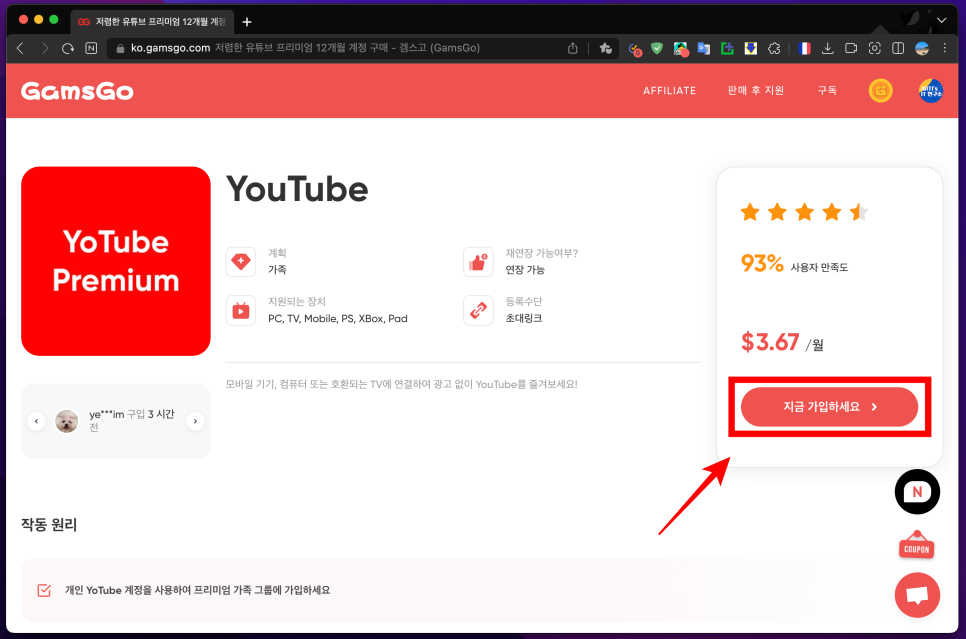966x639 pixels.
Task: Open the 구독 menu item
Action: pyautogui.click(x=827, y=91)
